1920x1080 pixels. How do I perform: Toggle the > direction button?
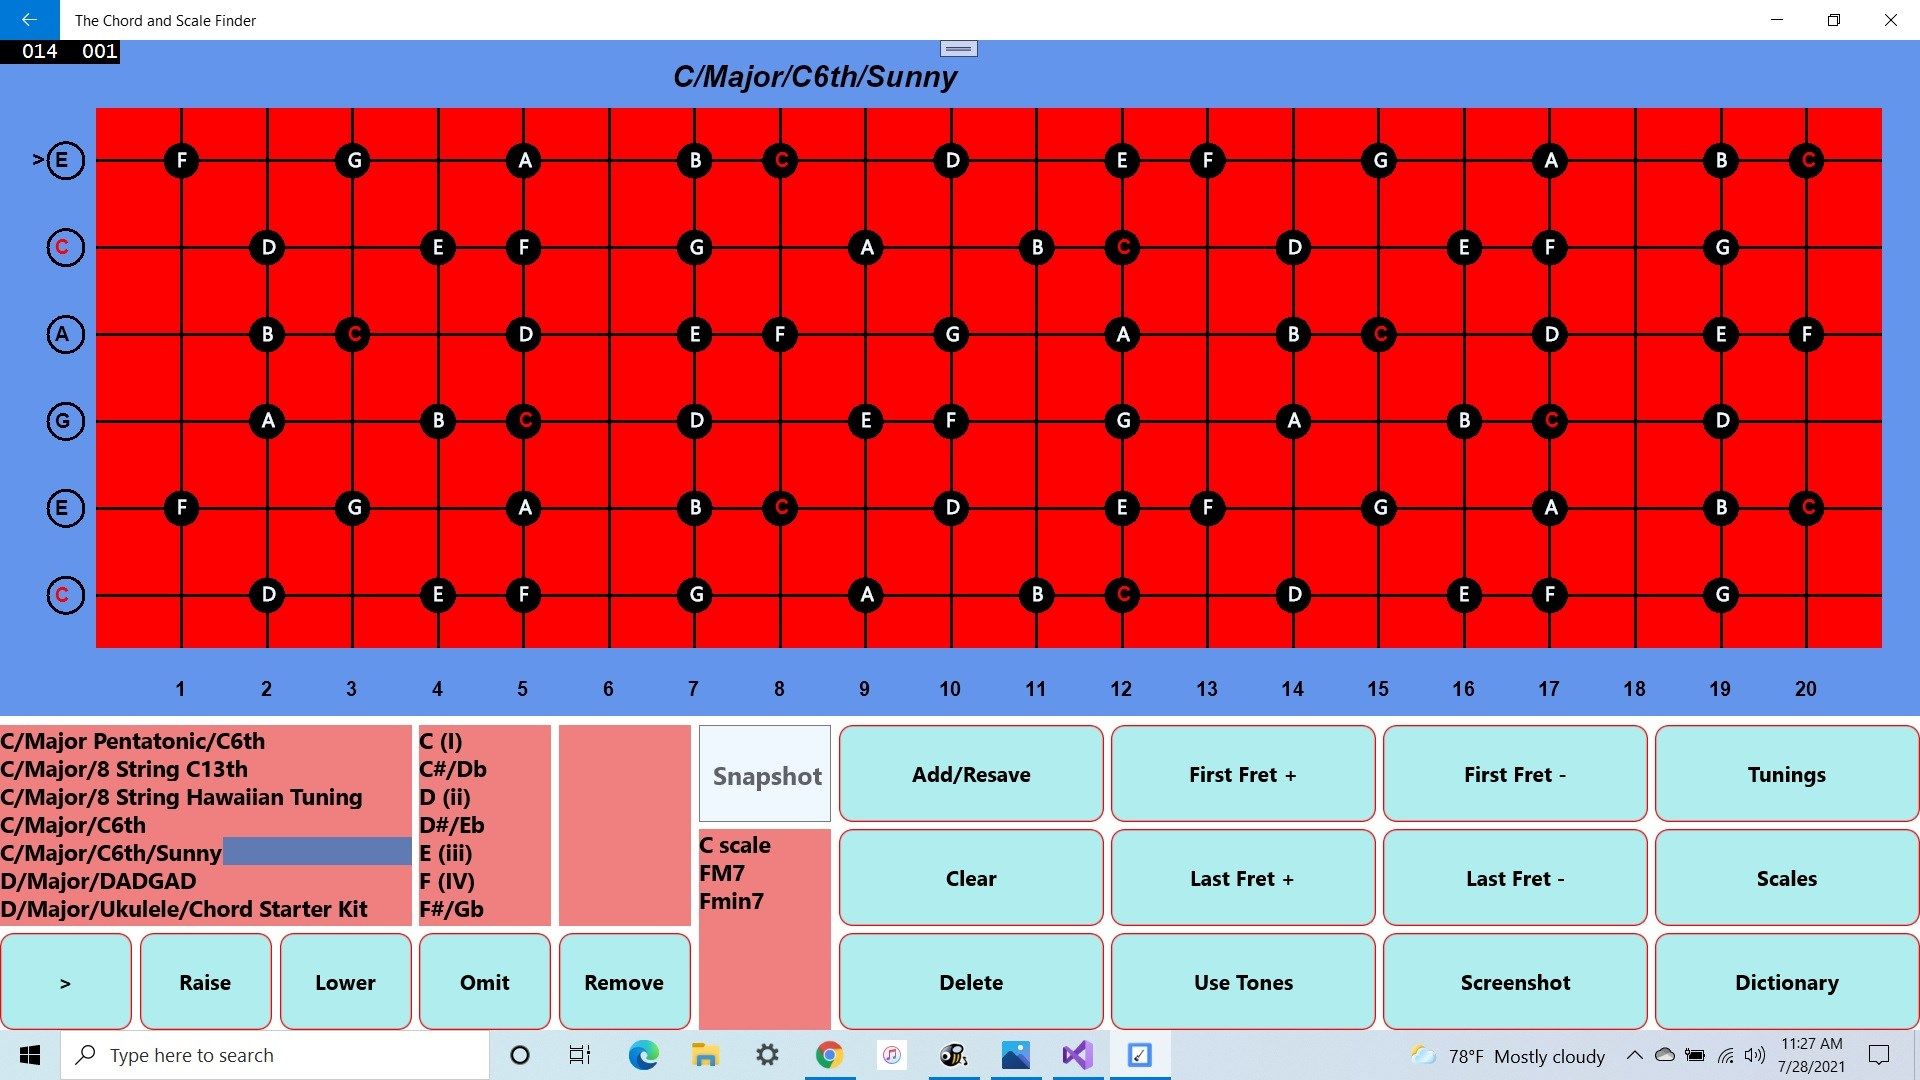[x=65, y=982]
